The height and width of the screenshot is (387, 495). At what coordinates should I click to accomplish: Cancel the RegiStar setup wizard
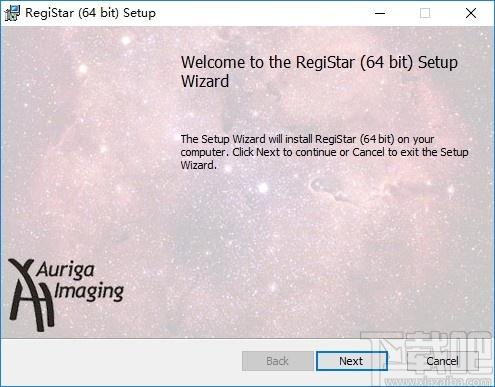pyautogui.click(x=442, y=361)
